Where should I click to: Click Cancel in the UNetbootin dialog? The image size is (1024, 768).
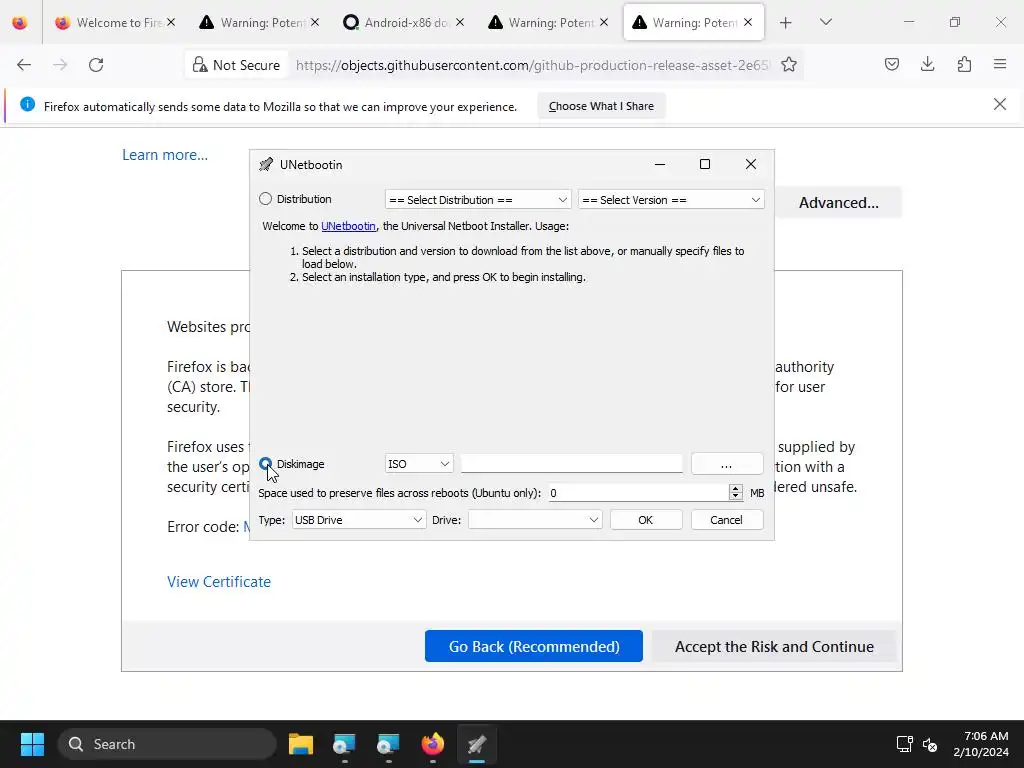726,520
